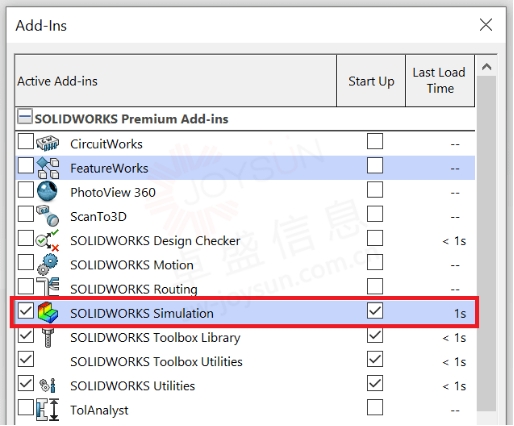Enable TolAnalyst active checkbox
514x426 pixels.
click(x=26, y=407)
